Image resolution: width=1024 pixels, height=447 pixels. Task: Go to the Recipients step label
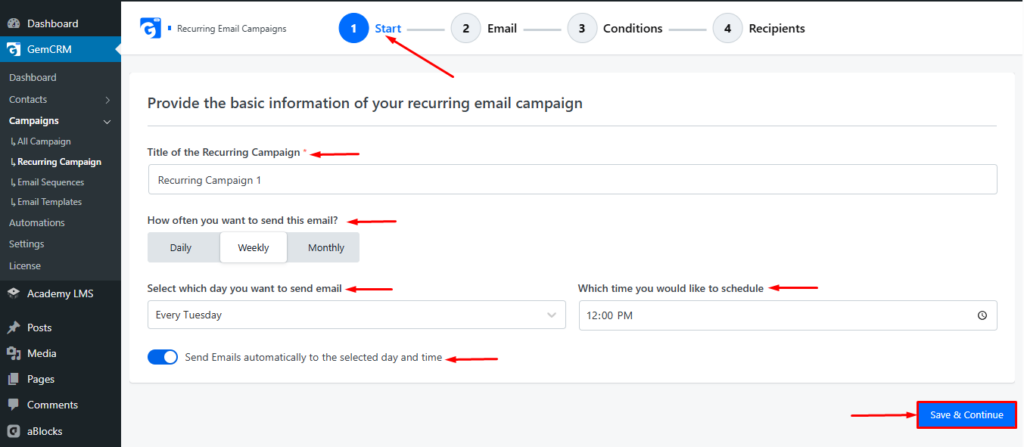[x=777, y=29]
